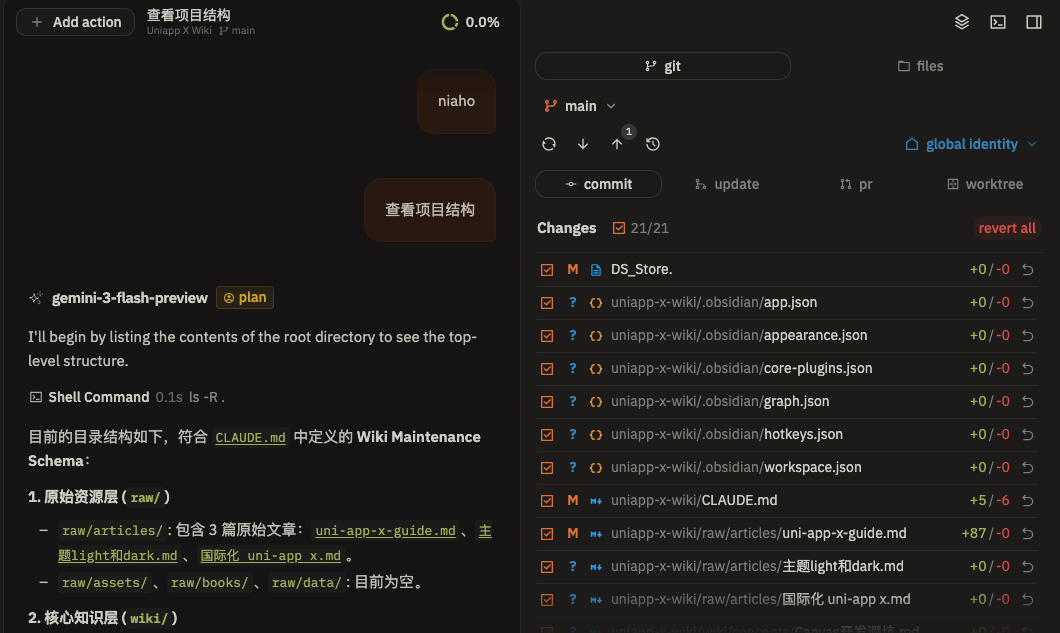The image size is (1060, 633).
Task: Revert changes for 主题light和dark.md
Action: [x=1028, y=566]
